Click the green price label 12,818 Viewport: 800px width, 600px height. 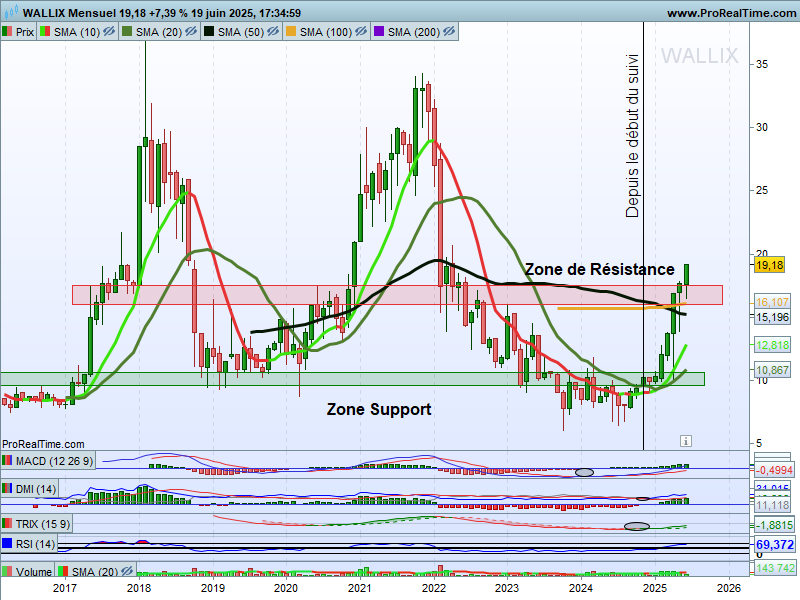pos(772,345)
